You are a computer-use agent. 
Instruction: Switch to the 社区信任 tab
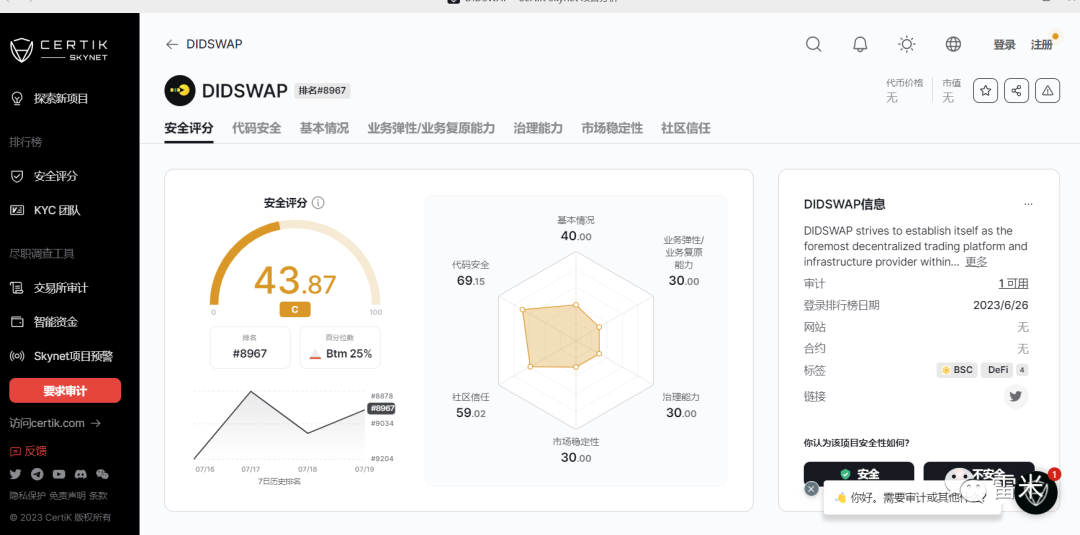685,128
